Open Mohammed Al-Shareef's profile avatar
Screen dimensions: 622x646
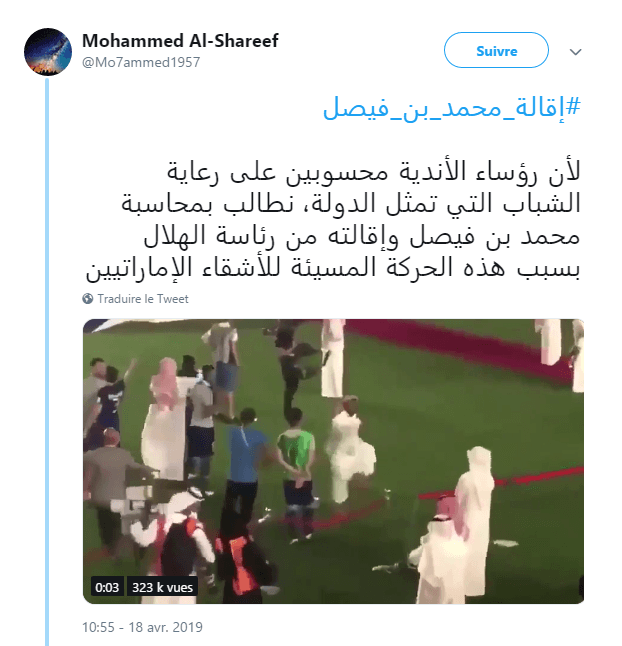click(48, 52)
